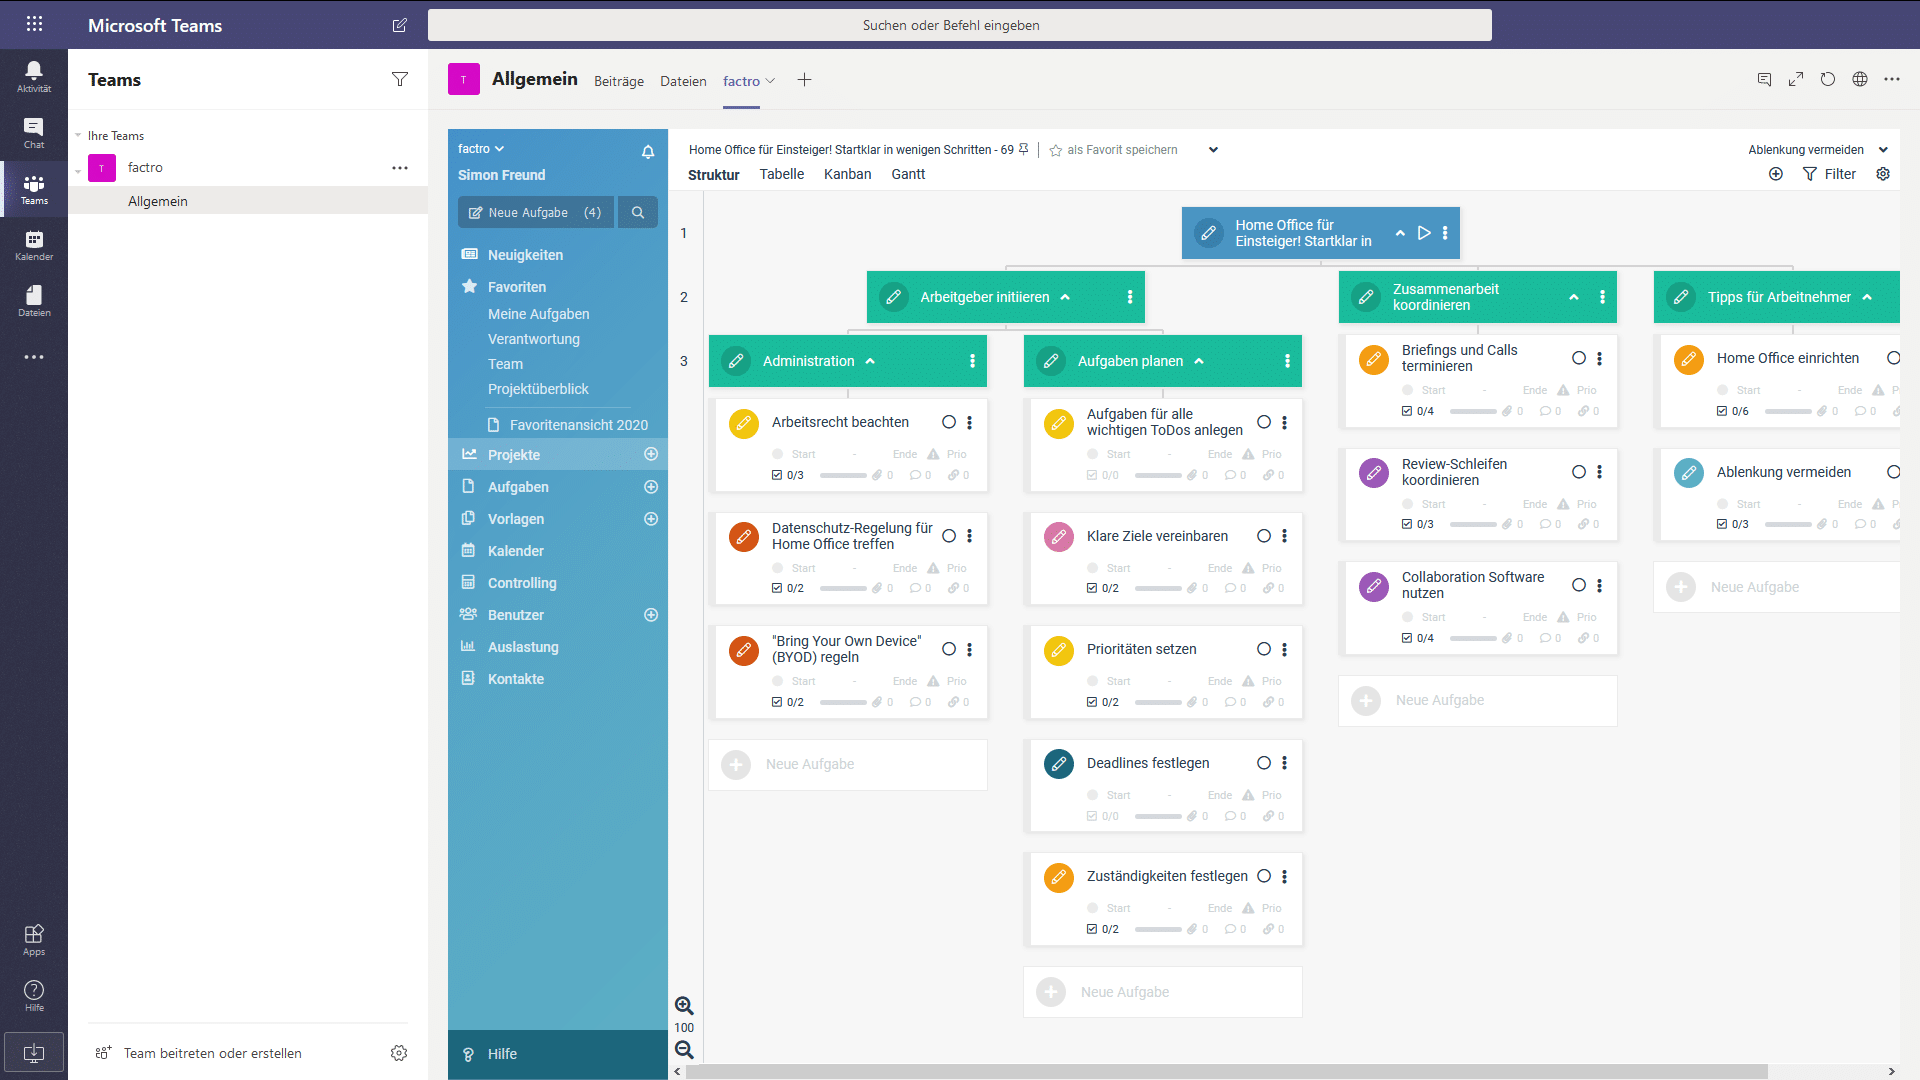The image size is (1920, 1080).
Task: Click the Filter button
Action: coord(1829,174)
